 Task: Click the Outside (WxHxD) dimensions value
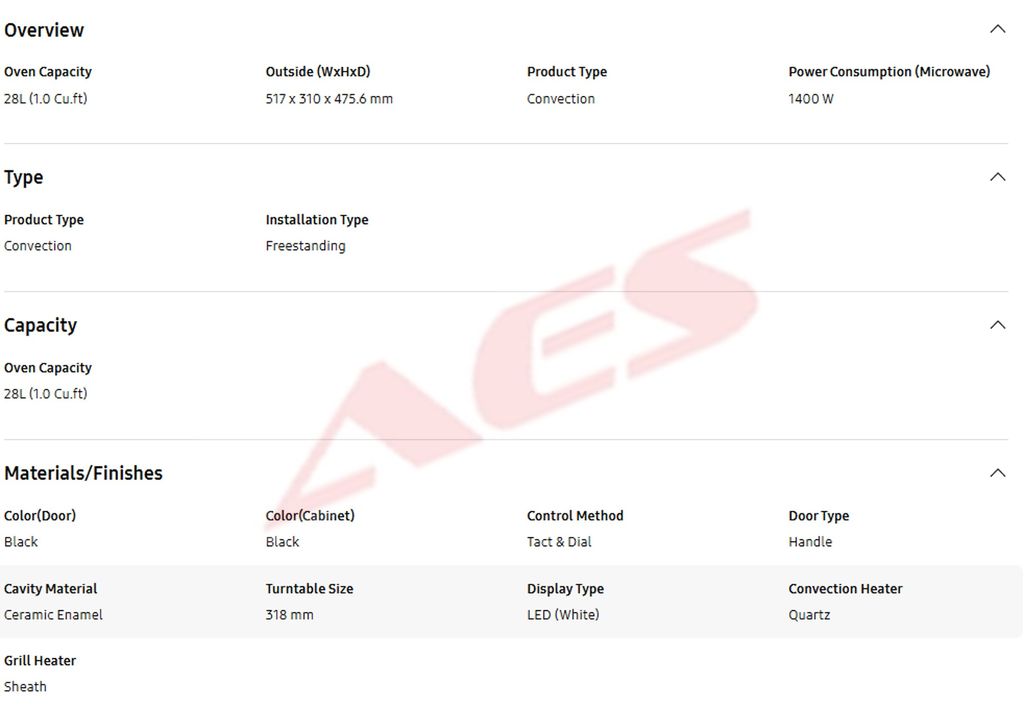pyautogui.click(x=329, y=99)
